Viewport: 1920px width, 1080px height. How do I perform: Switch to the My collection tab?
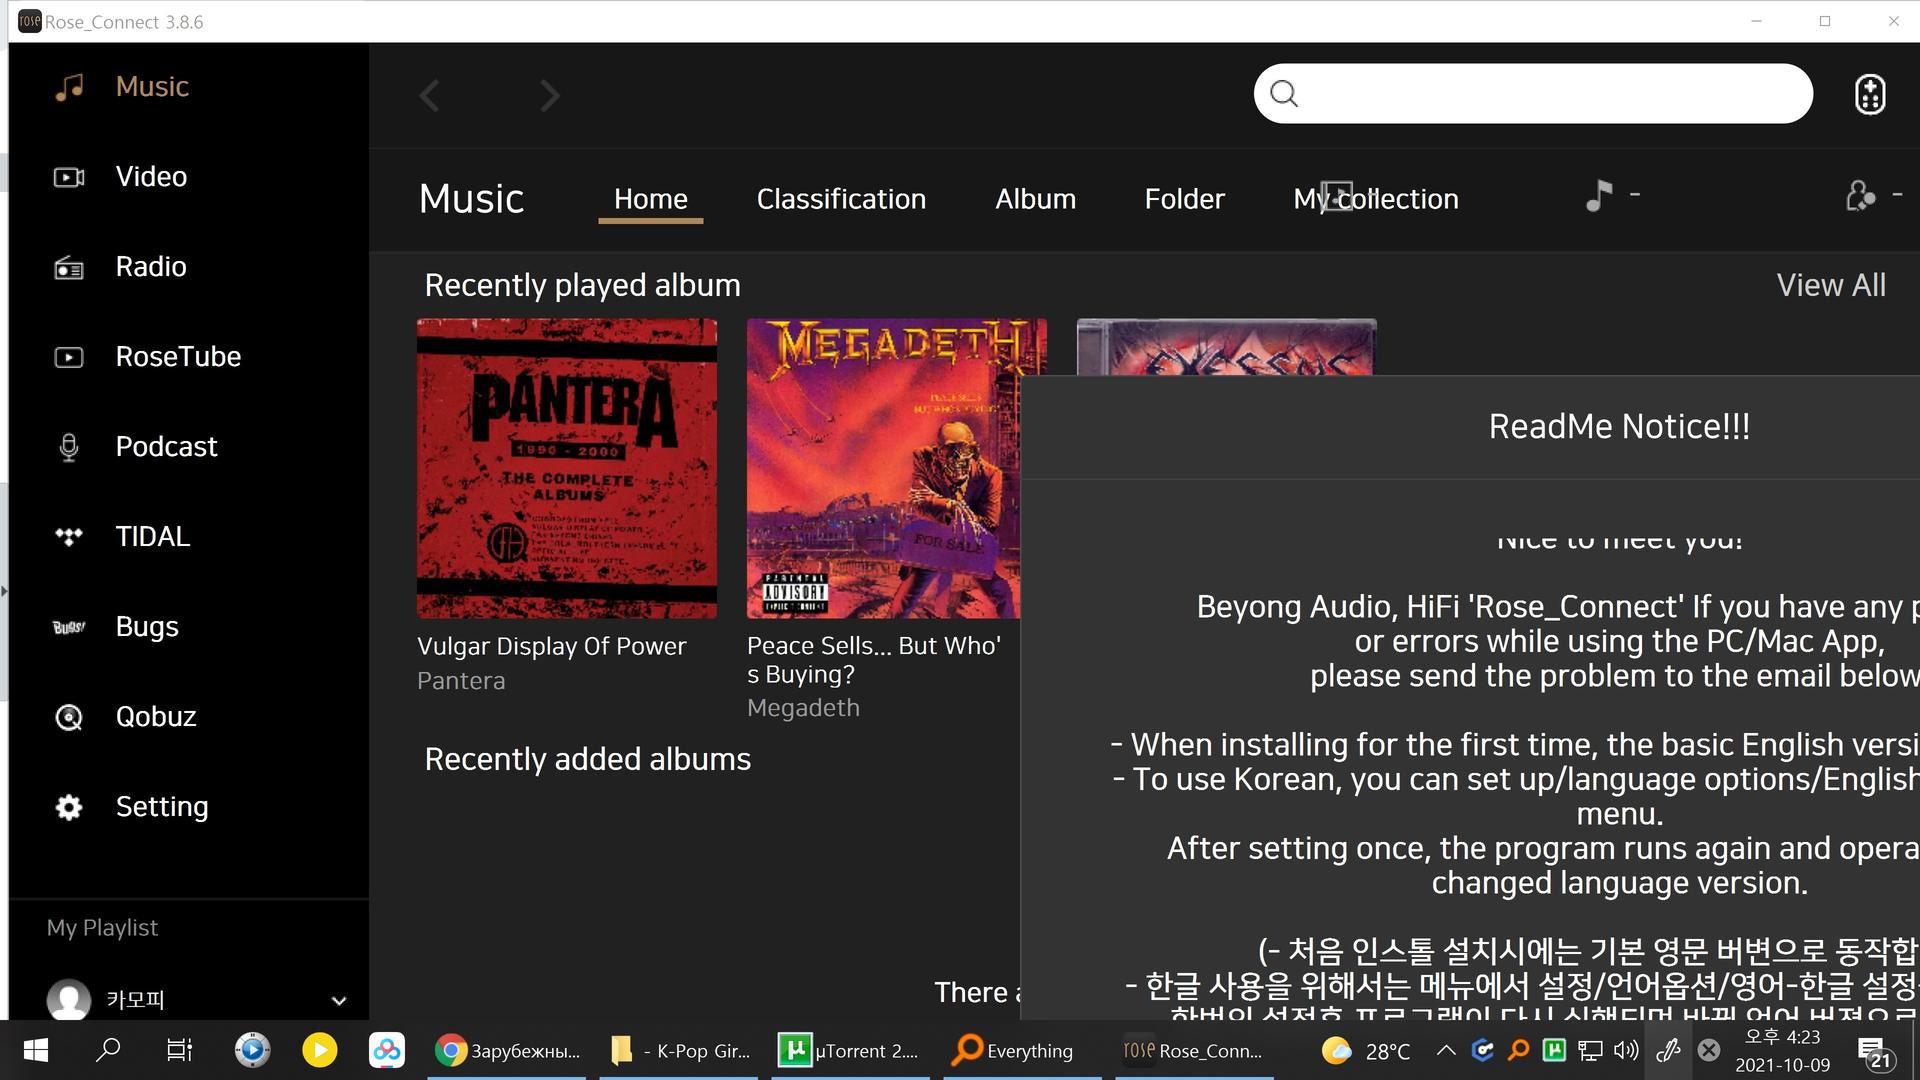1376,199
